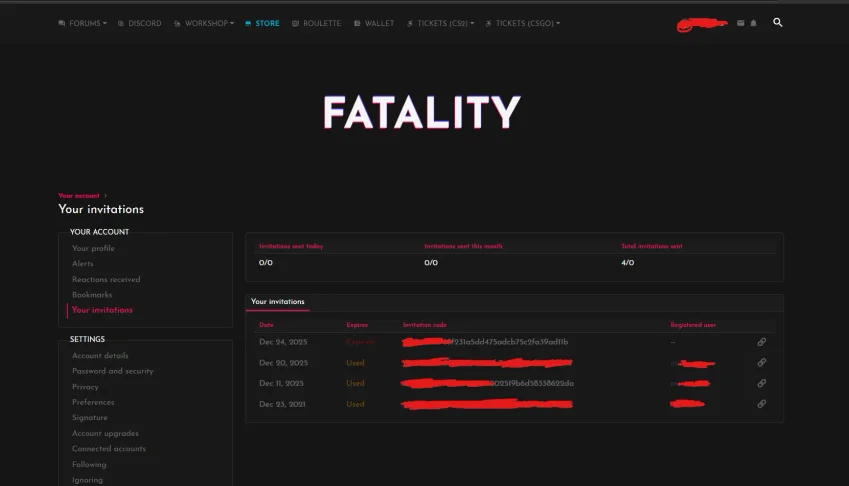This screenshot has height=486, width=849.
Task: Open the Wallet page
Action: (374, 23)
